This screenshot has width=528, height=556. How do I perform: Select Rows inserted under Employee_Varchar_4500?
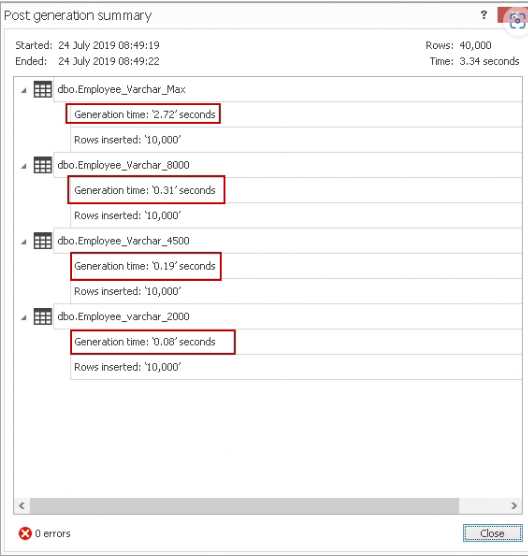pos(296,291)
